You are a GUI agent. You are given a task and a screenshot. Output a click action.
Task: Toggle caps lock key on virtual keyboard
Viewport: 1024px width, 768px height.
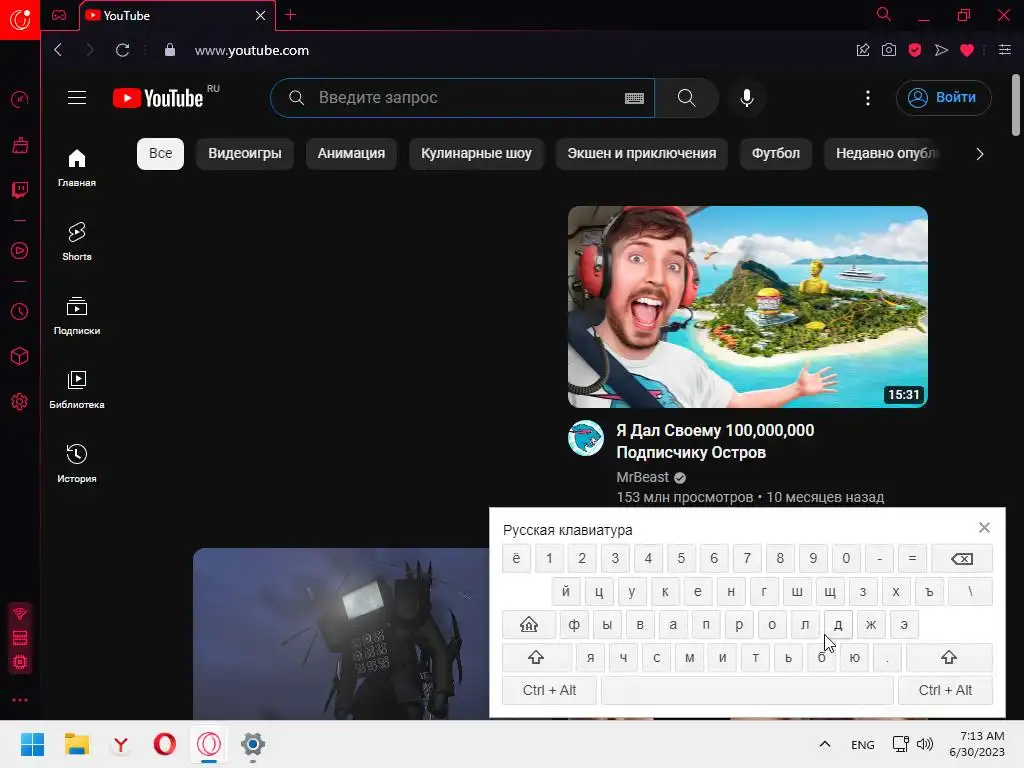(529, 625)
